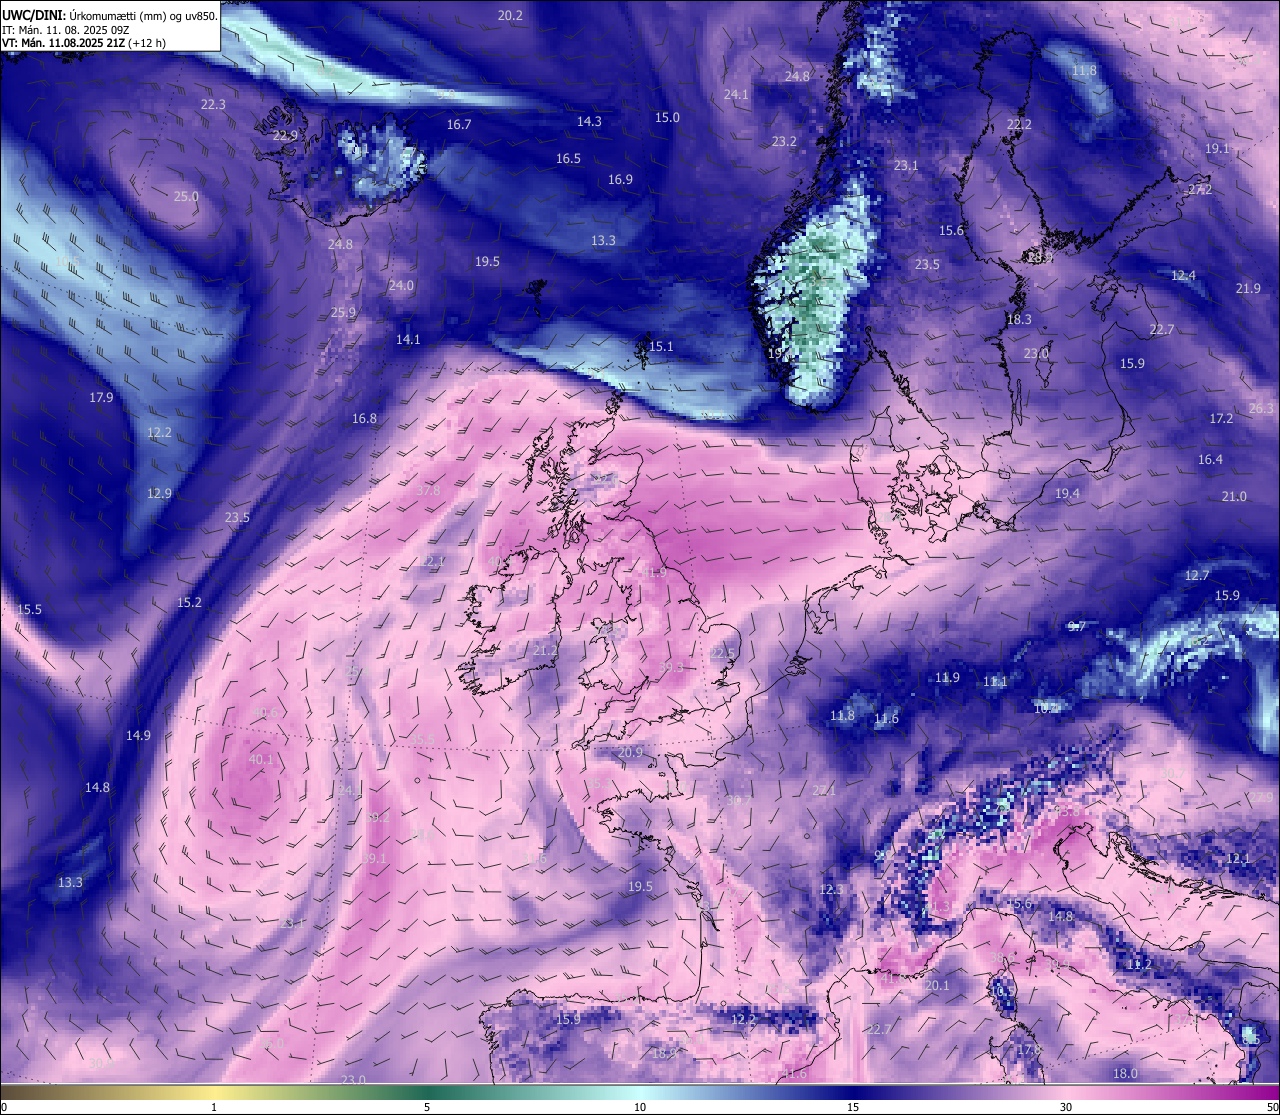
Task: Click the 12.1 value label
Action: tap(1238, 859)
